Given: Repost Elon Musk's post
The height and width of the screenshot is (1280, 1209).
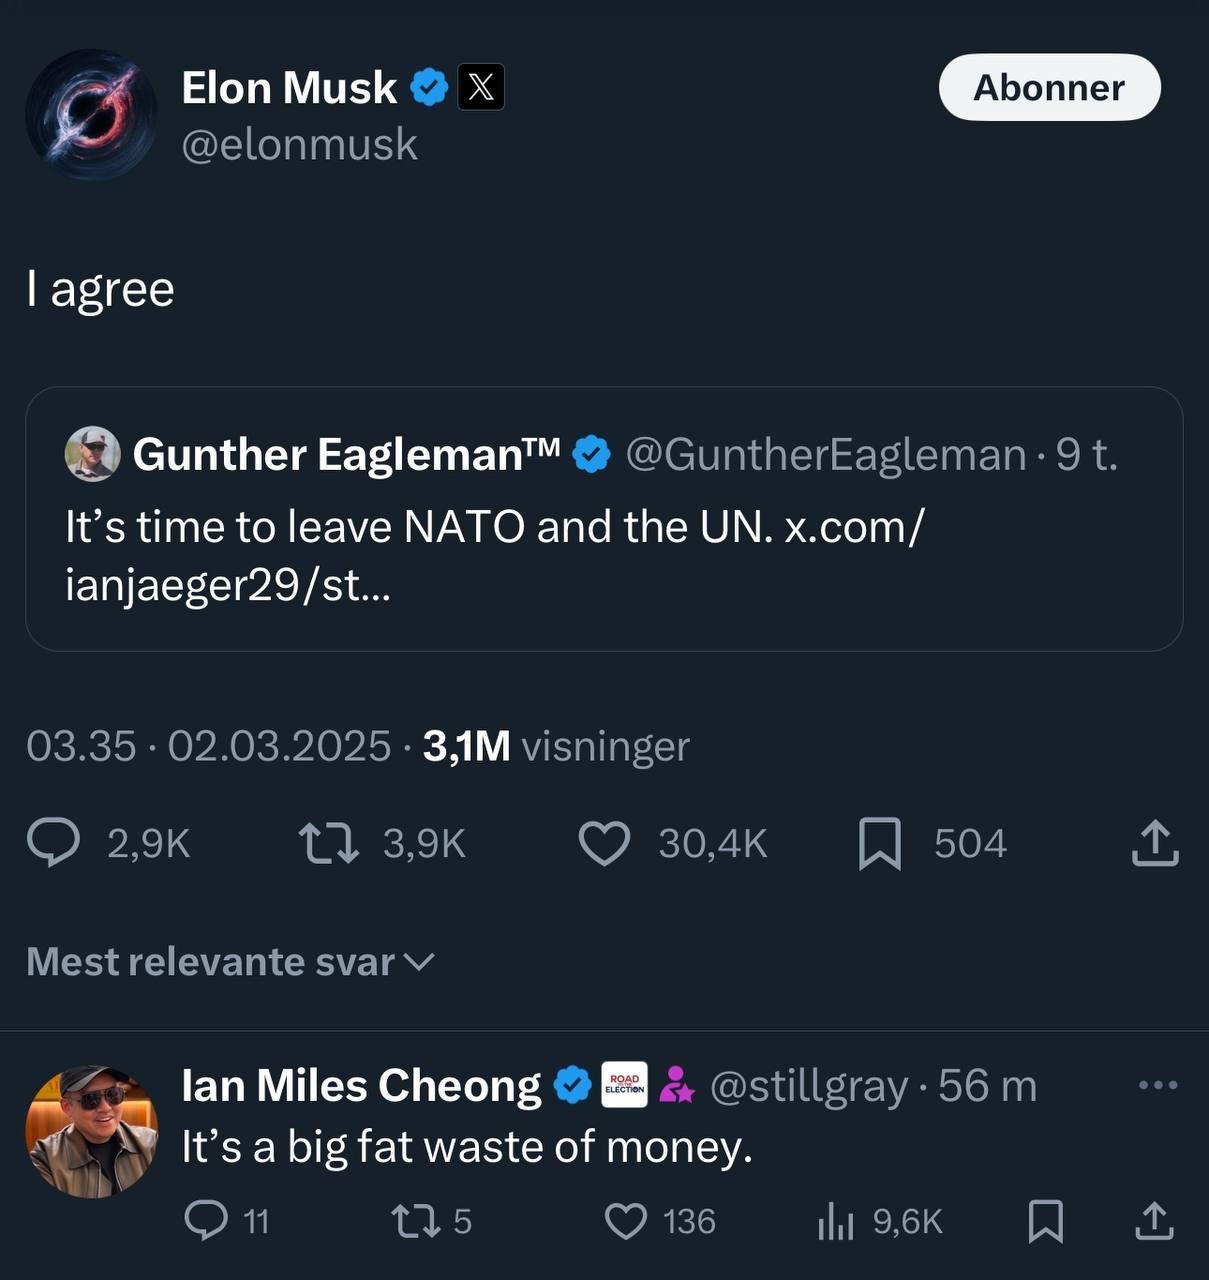Looking at the screenshot, I should 330,842.
